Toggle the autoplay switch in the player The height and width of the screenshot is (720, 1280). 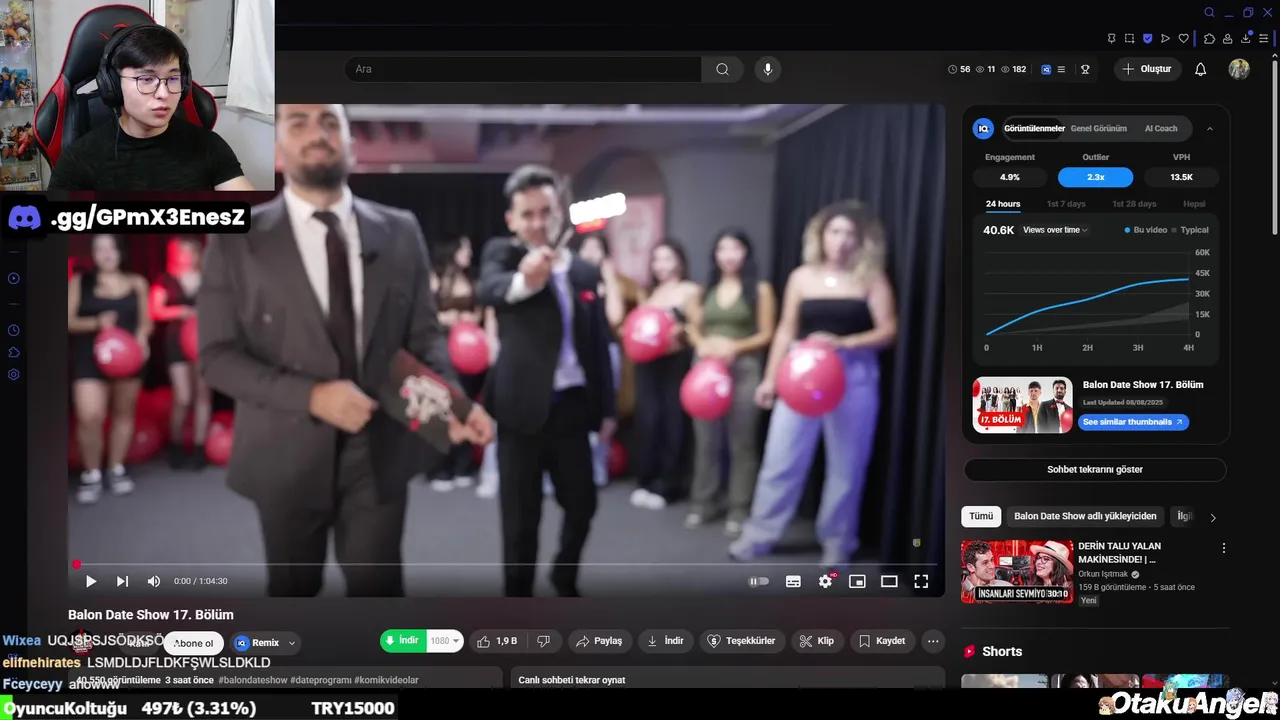point(759,581)
